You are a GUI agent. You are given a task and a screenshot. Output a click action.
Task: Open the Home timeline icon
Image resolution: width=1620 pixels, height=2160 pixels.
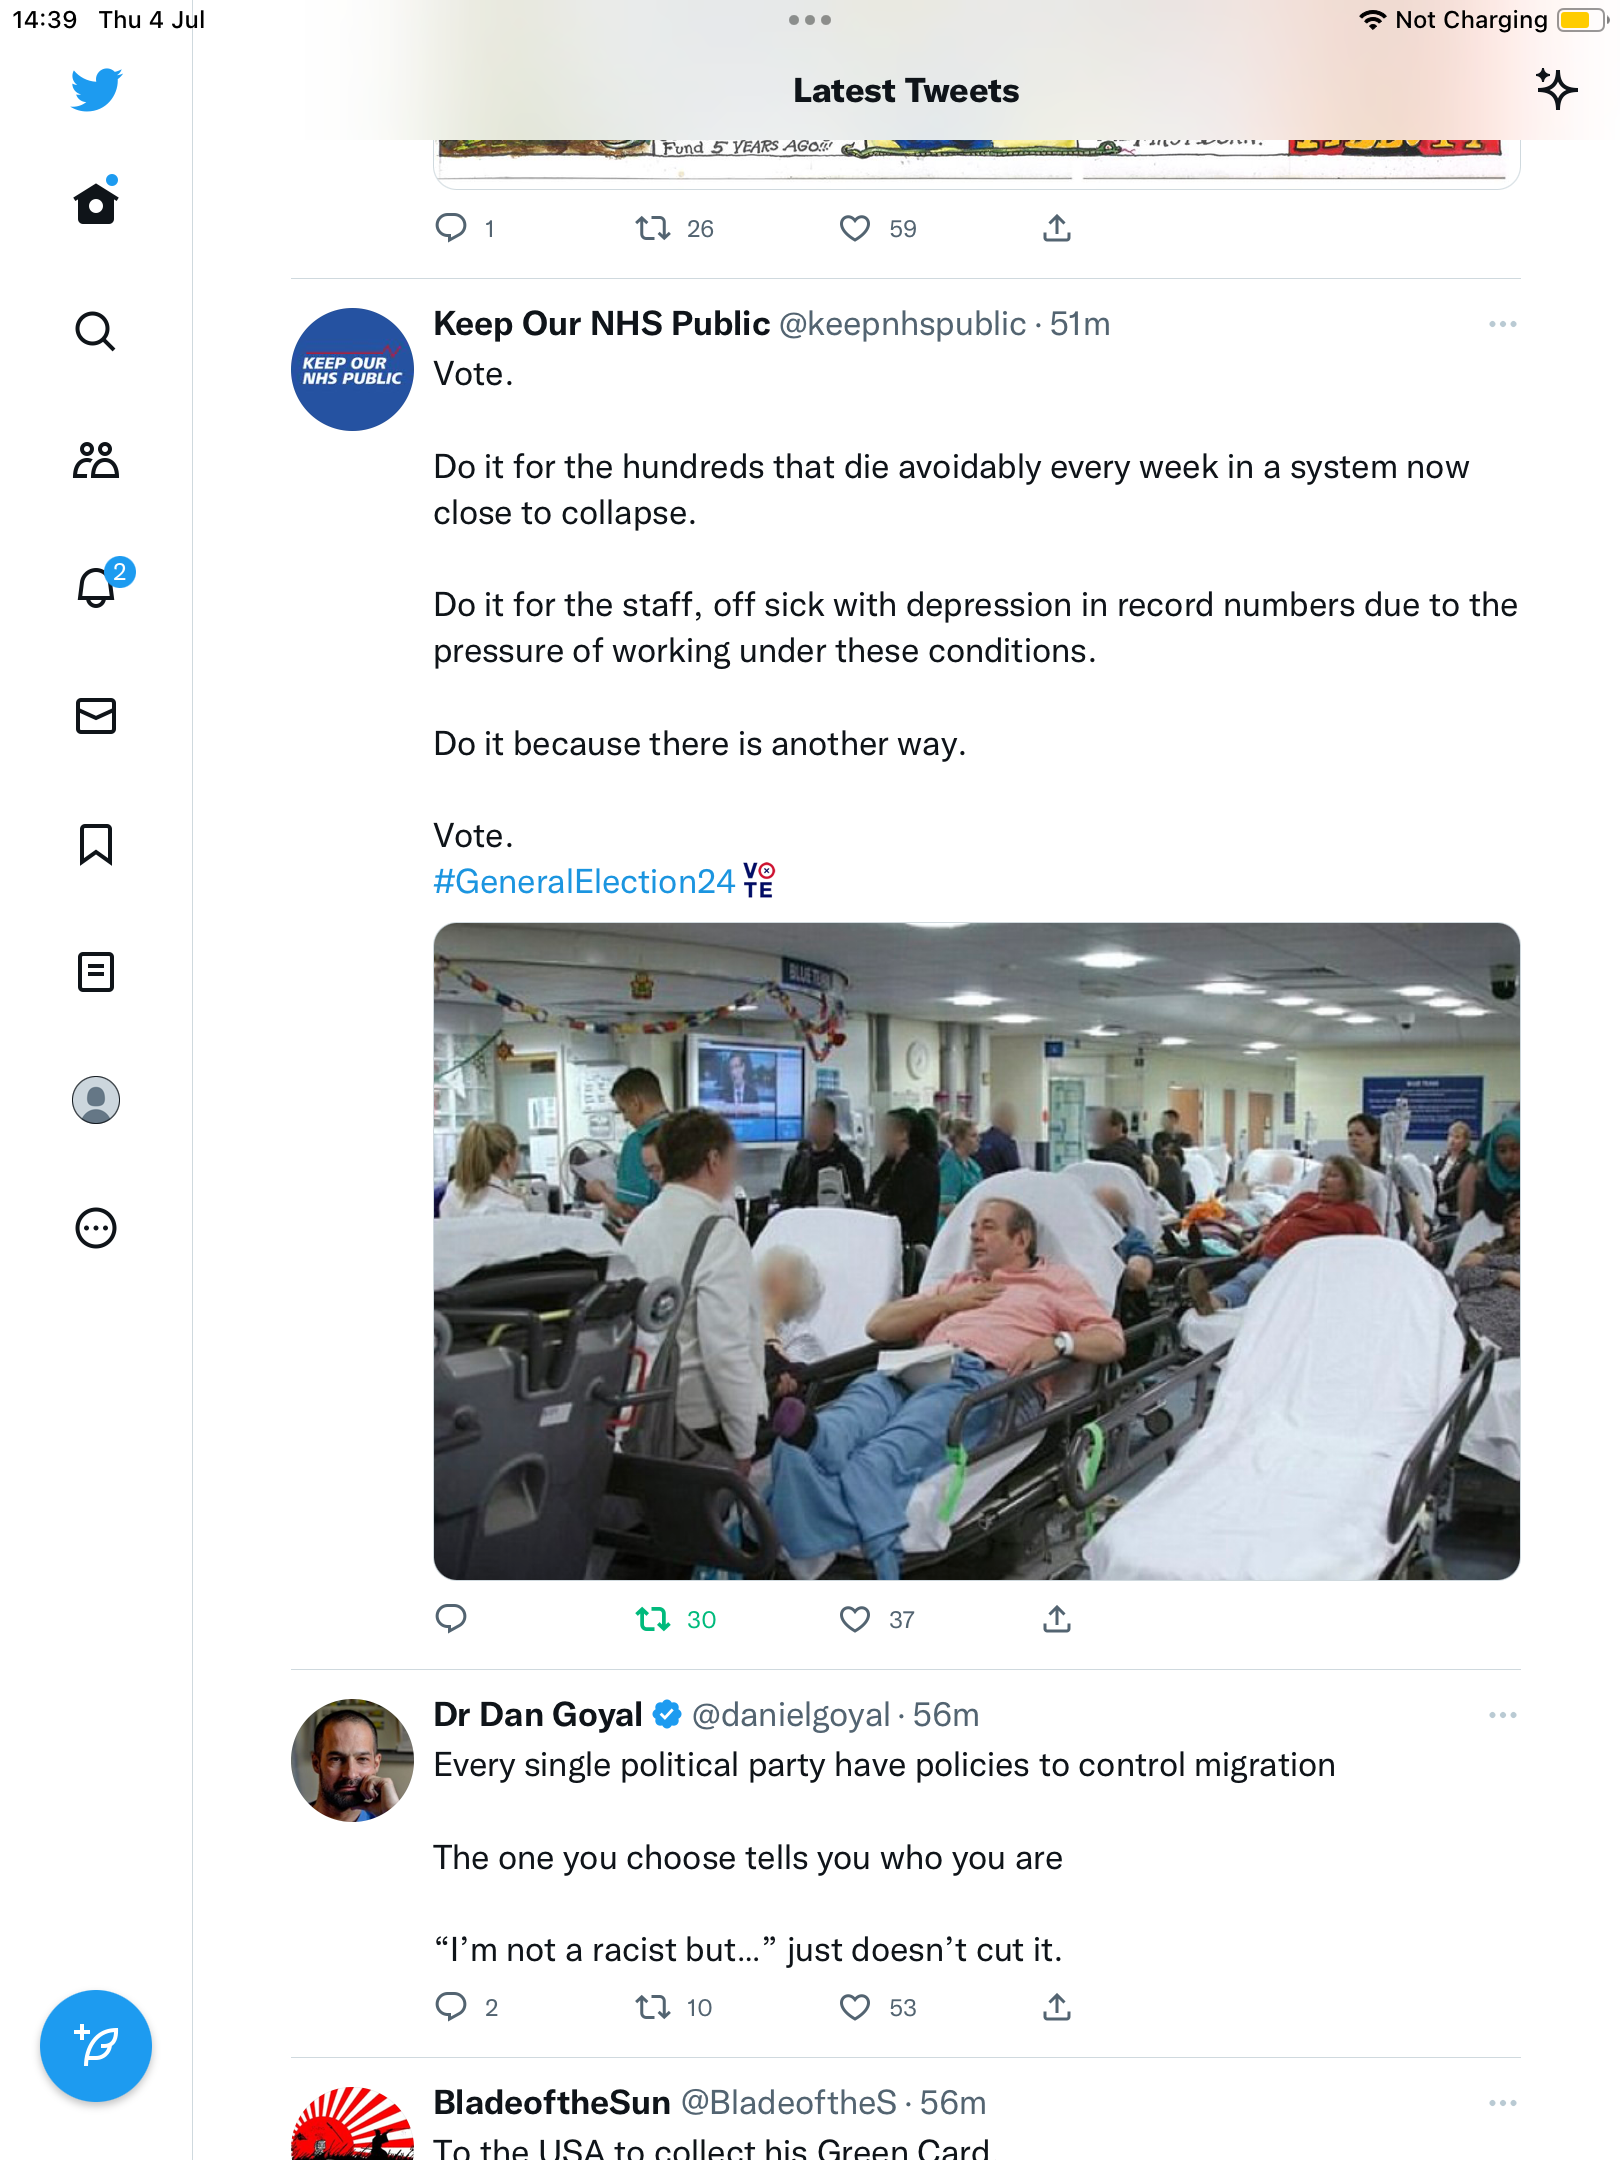click(x=96, y=204)
